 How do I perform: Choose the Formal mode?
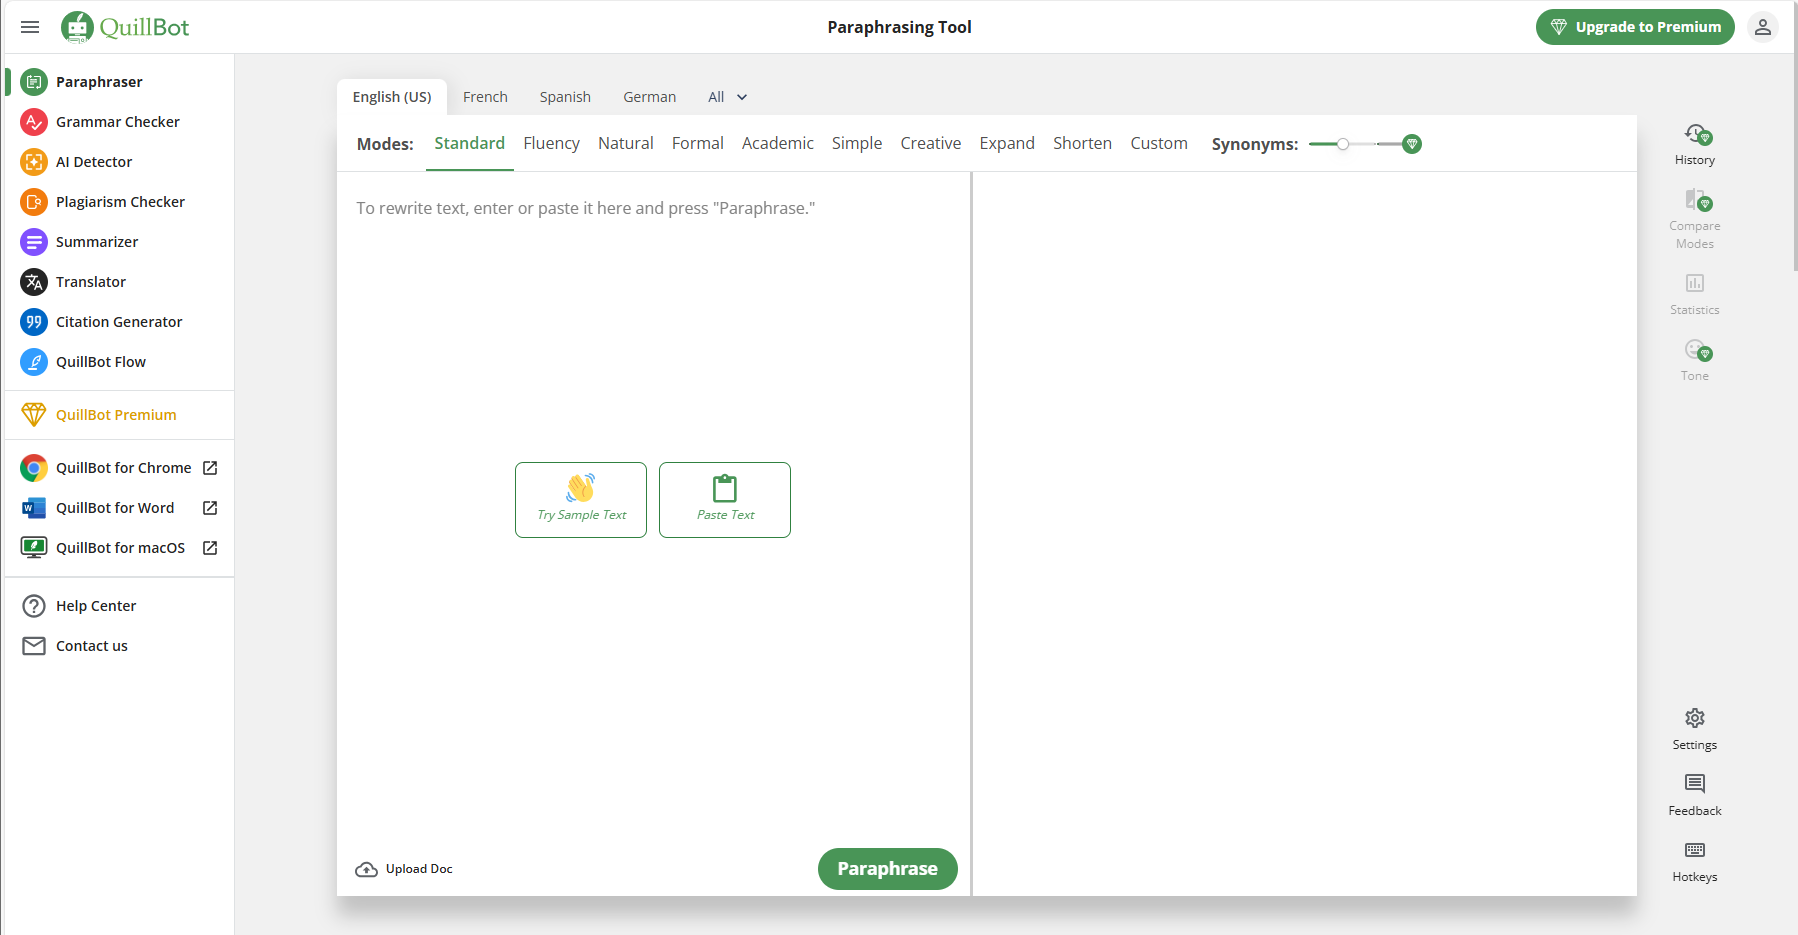(x=698, y=143)
